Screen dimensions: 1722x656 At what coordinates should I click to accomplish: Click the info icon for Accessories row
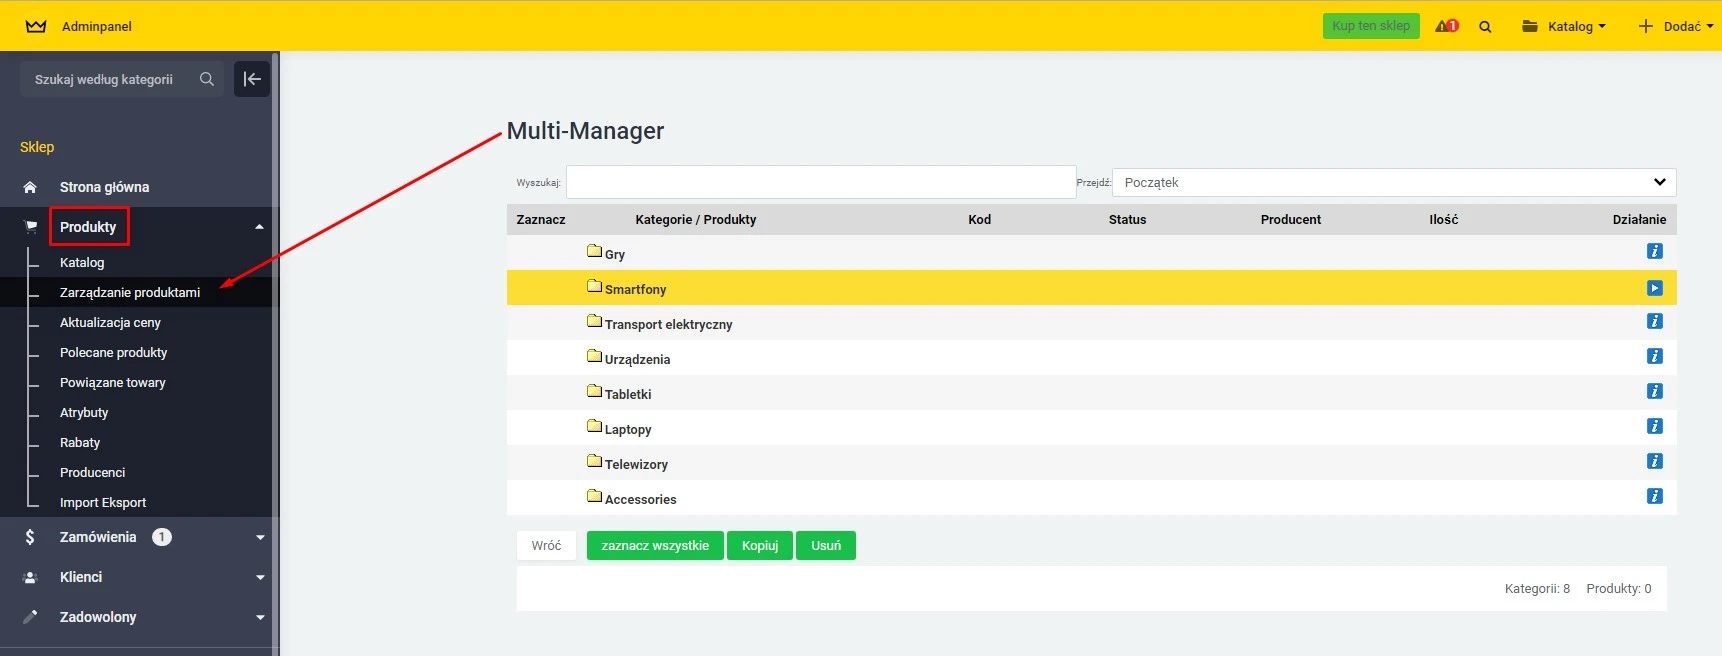click(1654, 496)
